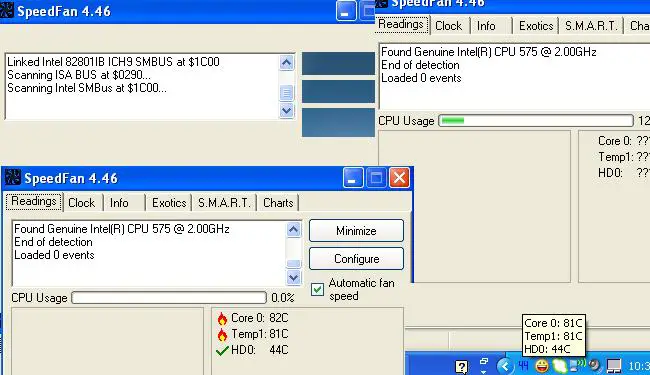Select Readings tab in front SpeedFan window
The image size is (650, 375).
tap(34, 201)
